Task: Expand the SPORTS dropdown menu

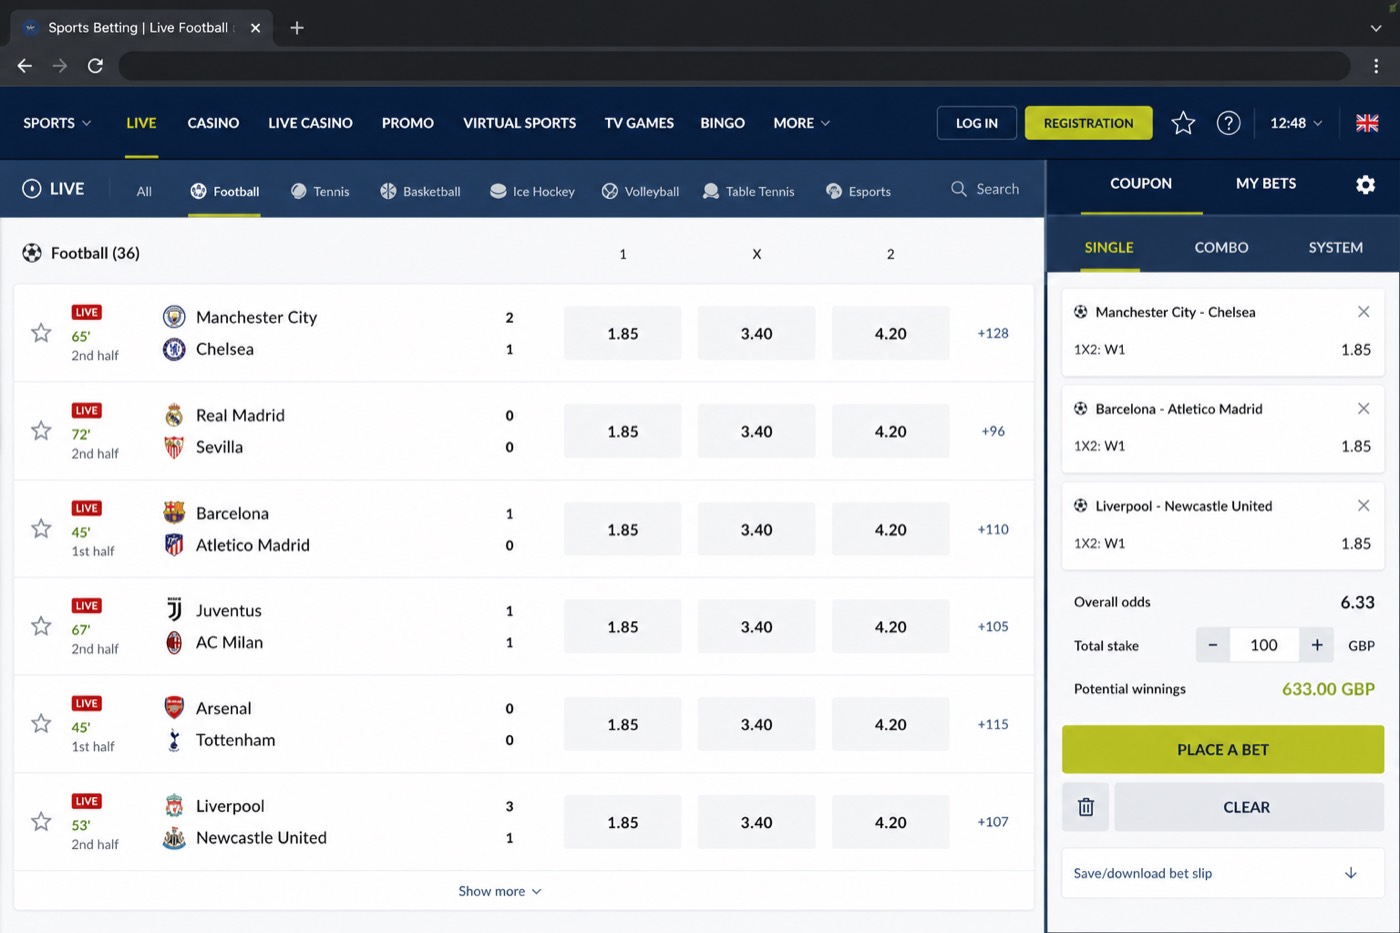Action: point(57,123)
